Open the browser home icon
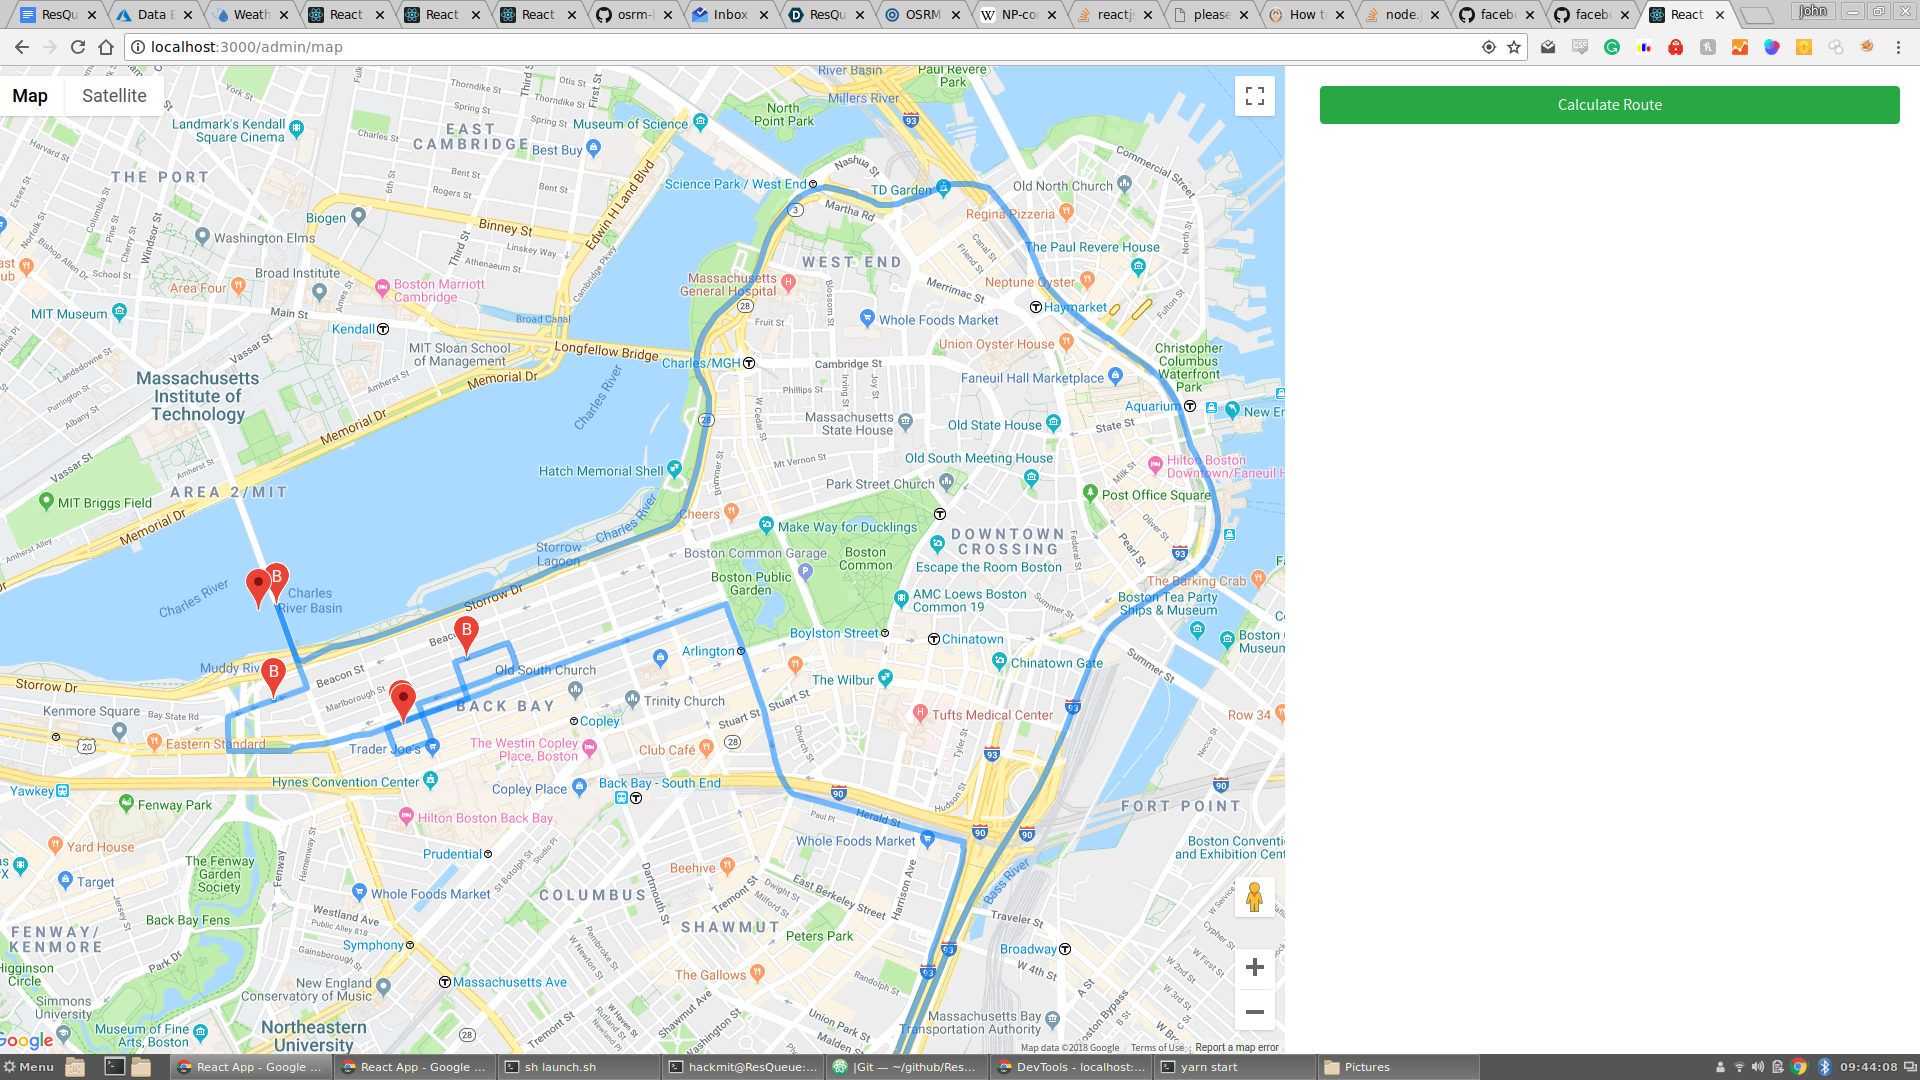Screen dimensions: 1920x1080 (106, 47)
